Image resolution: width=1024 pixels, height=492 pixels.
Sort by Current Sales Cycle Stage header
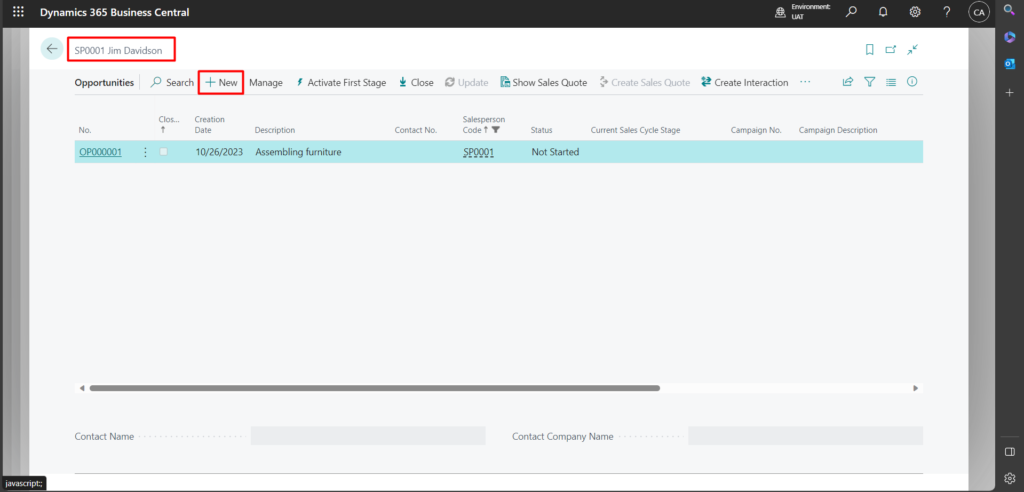click(635, 130)
